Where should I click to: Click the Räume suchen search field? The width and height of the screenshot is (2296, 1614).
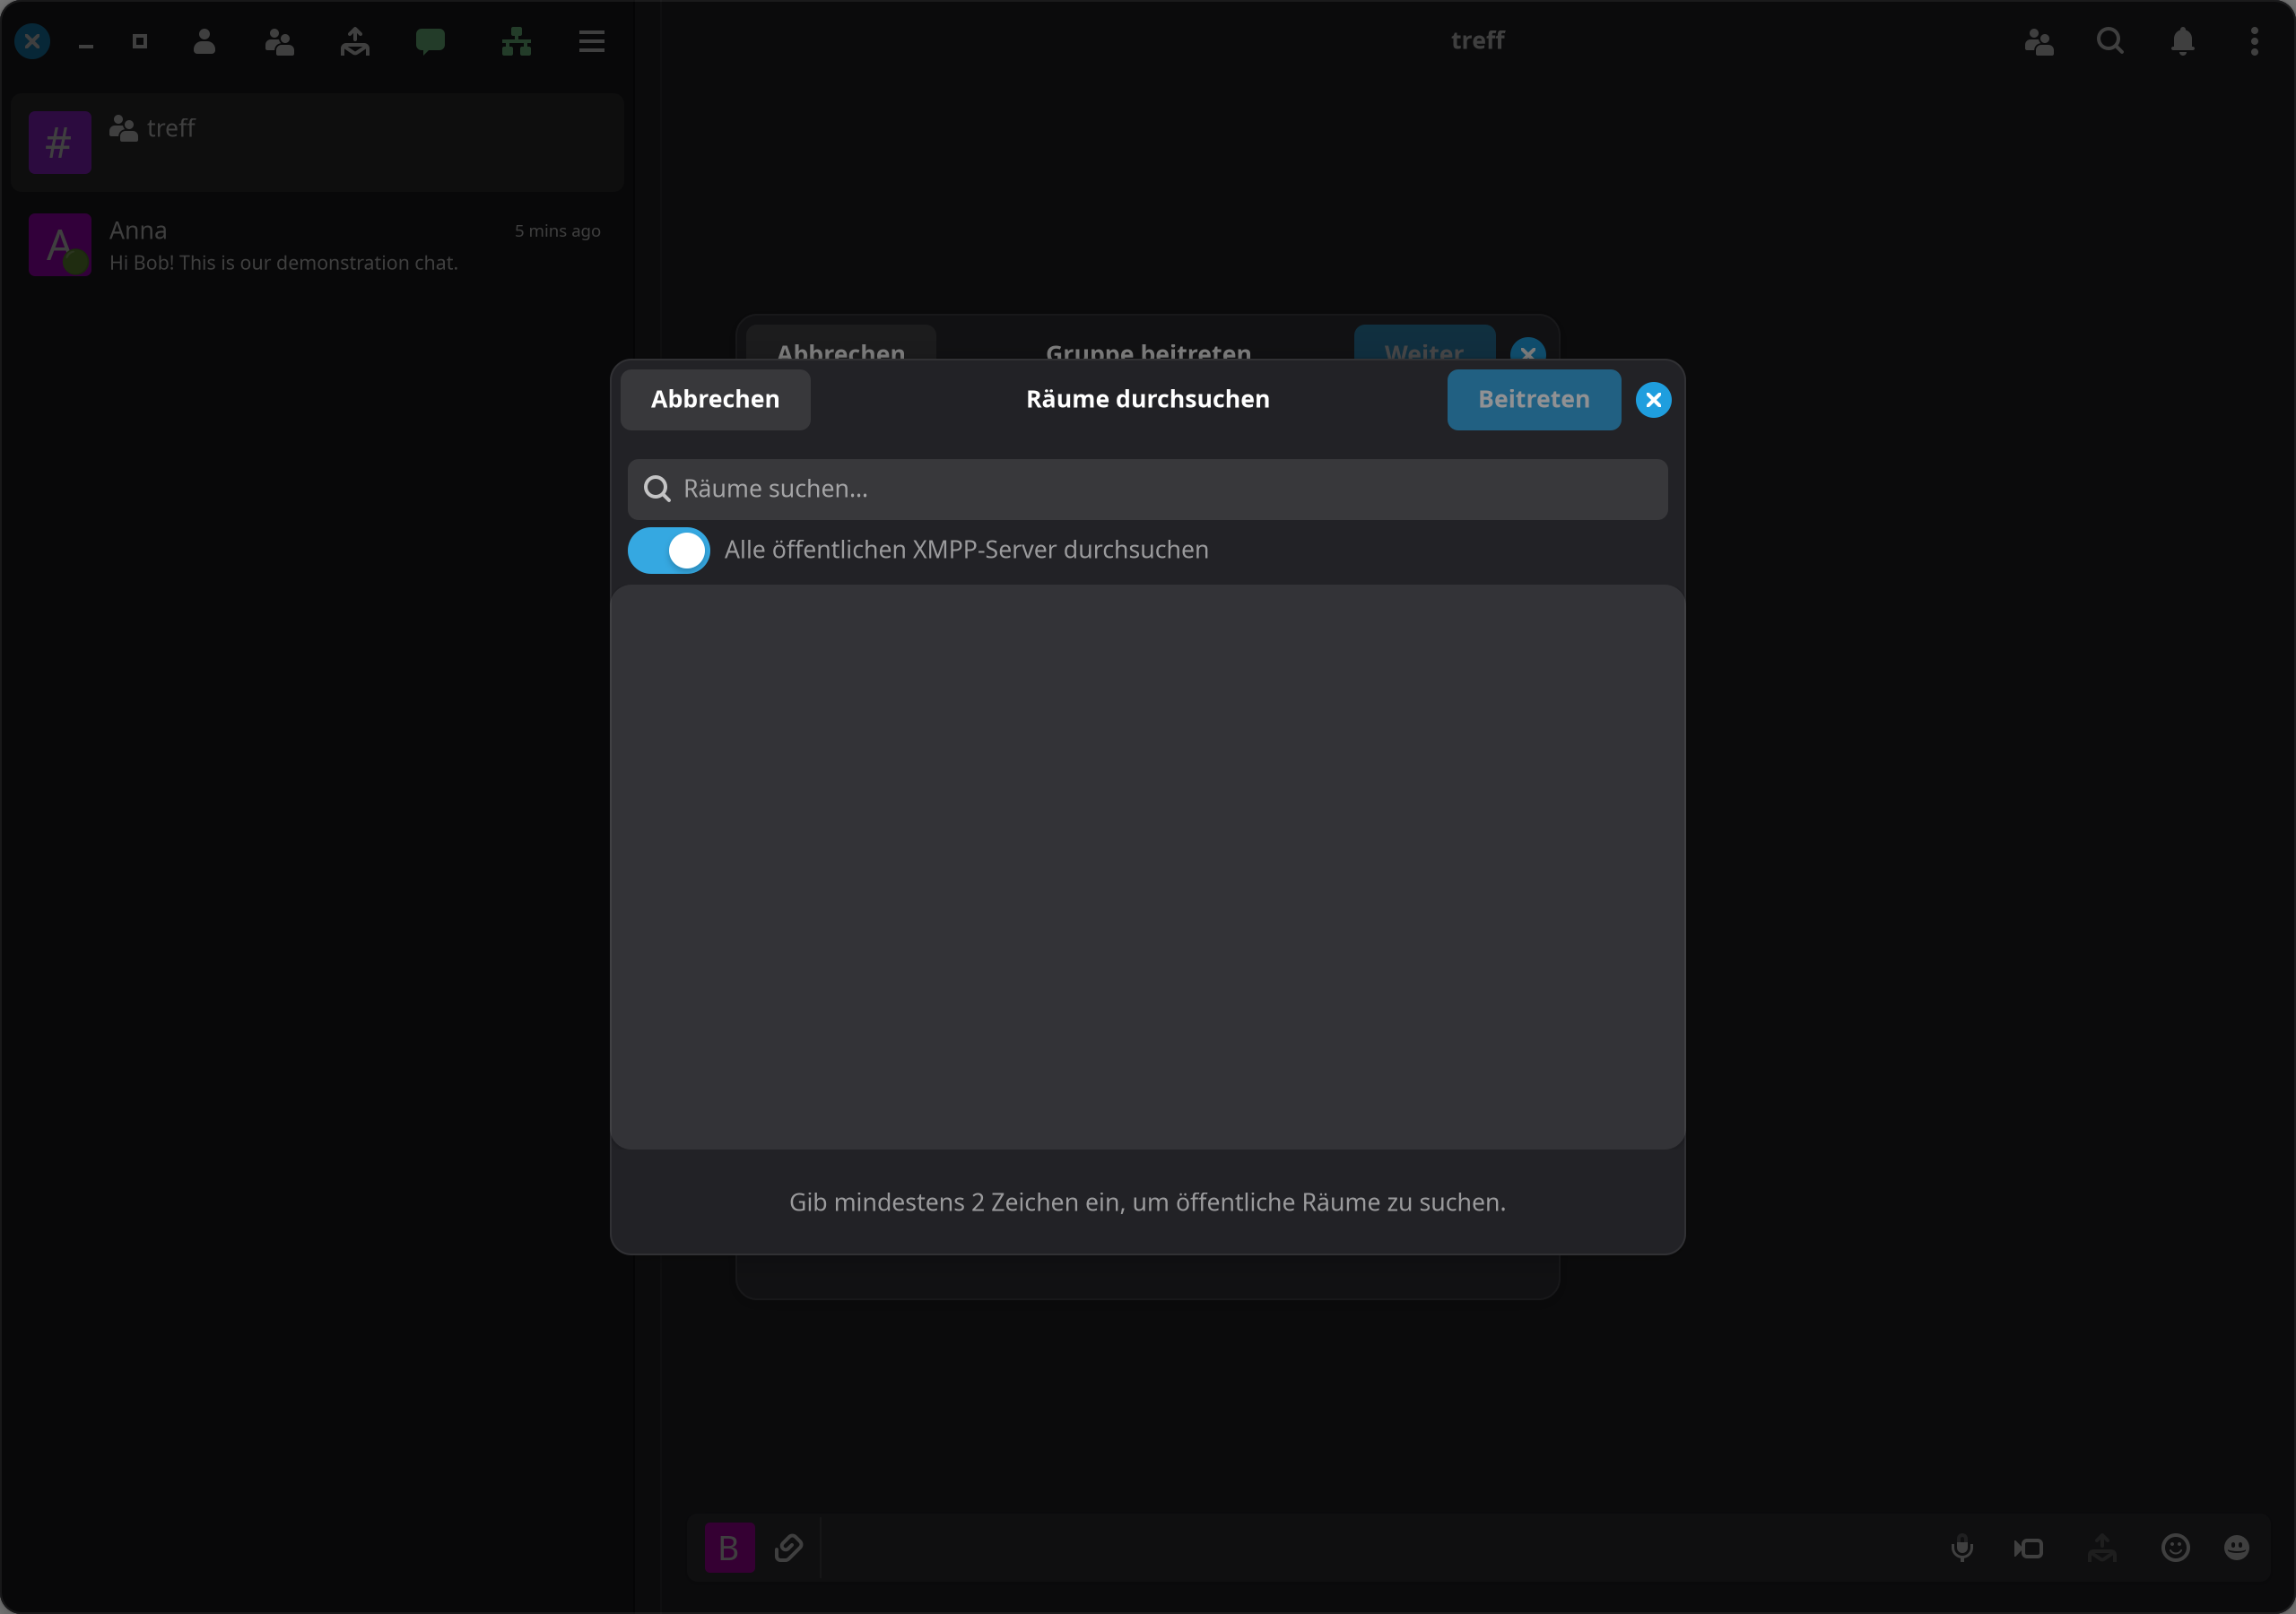(x=1147, y=489)
